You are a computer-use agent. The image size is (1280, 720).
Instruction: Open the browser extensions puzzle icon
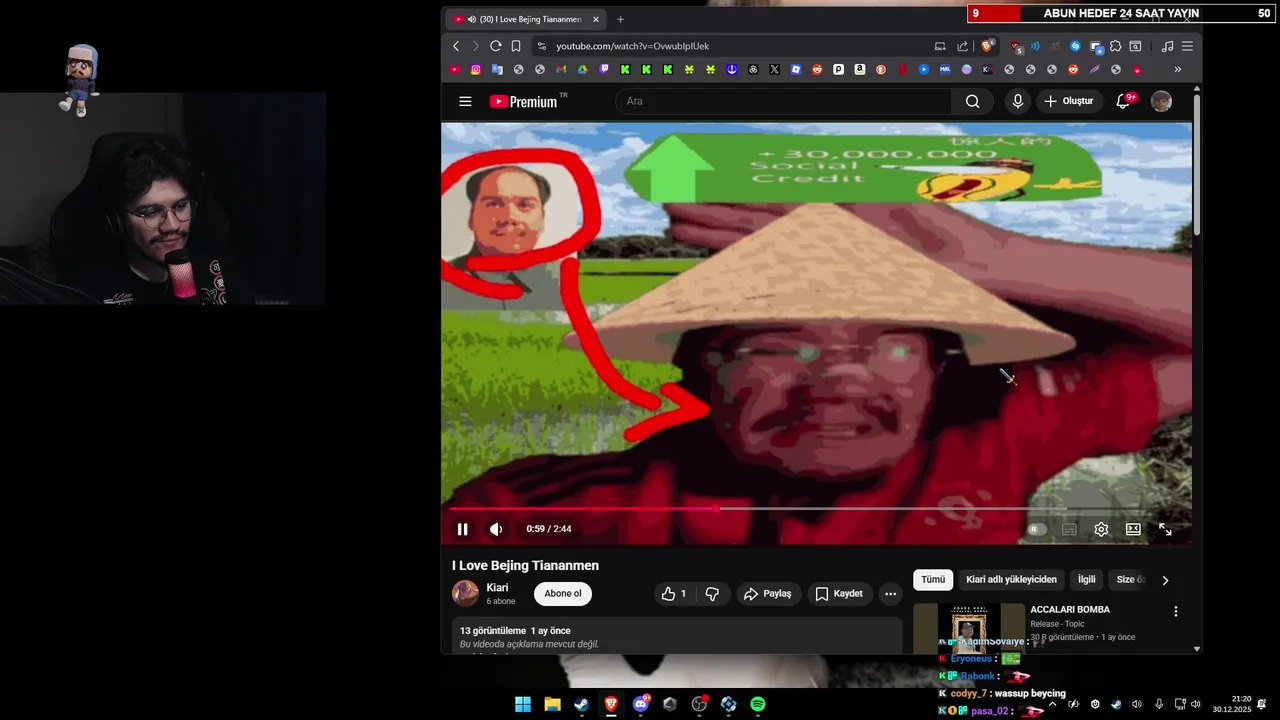[1116, 46]
